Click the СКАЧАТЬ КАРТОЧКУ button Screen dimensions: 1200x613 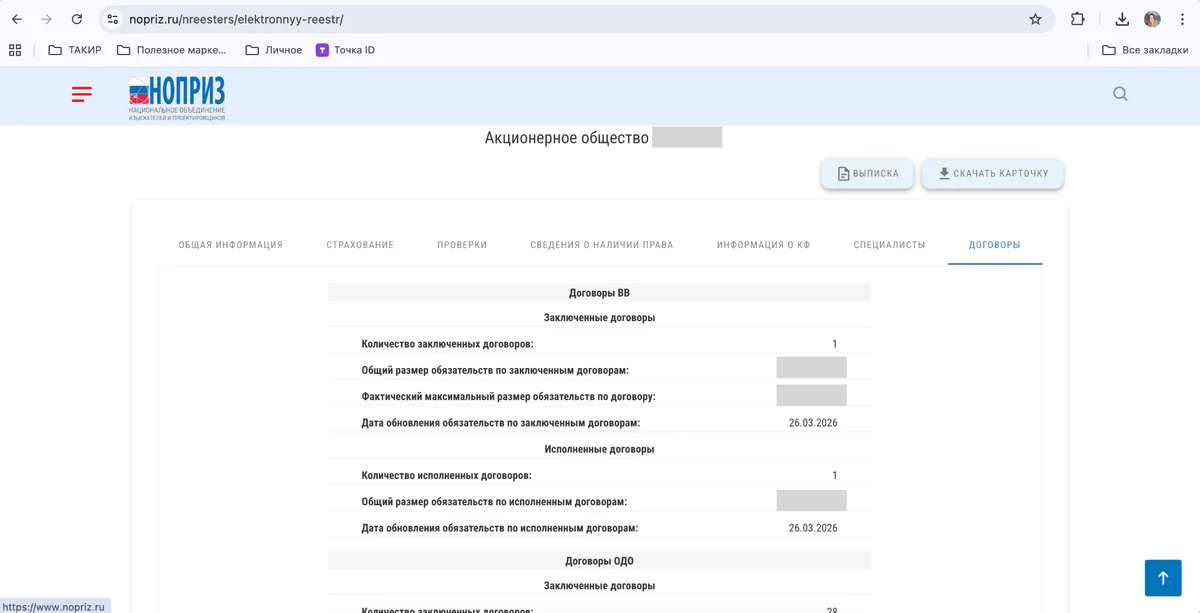992,173
